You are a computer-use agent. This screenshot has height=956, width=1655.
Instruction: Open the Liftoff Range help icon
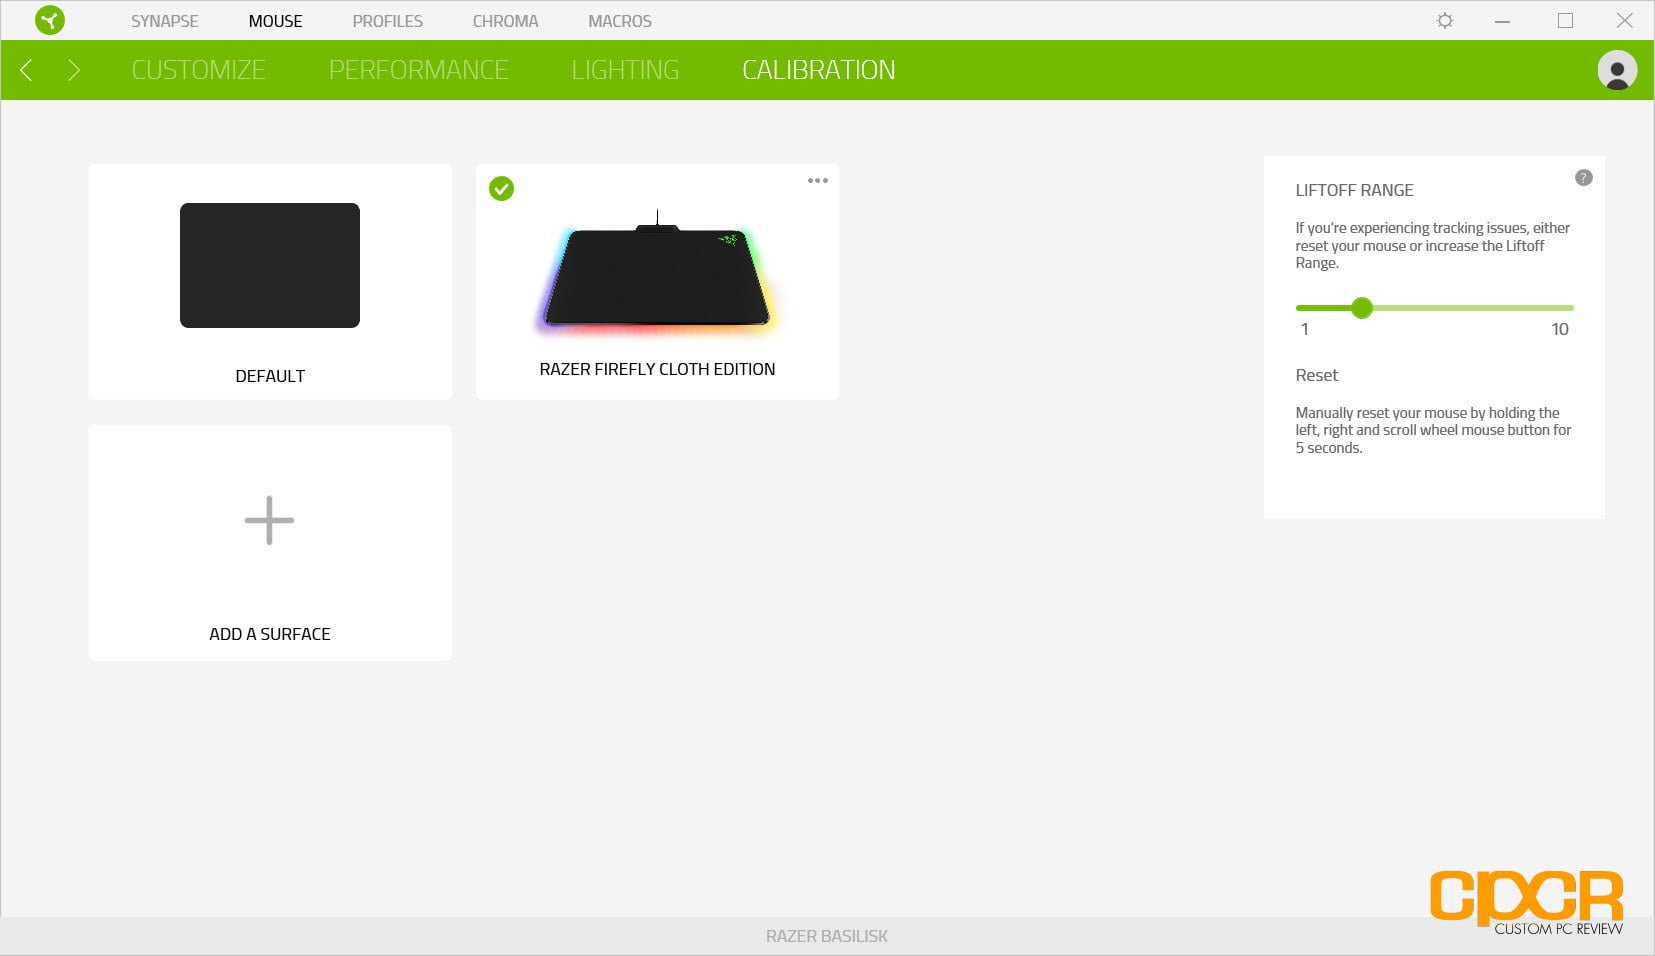1583,178
